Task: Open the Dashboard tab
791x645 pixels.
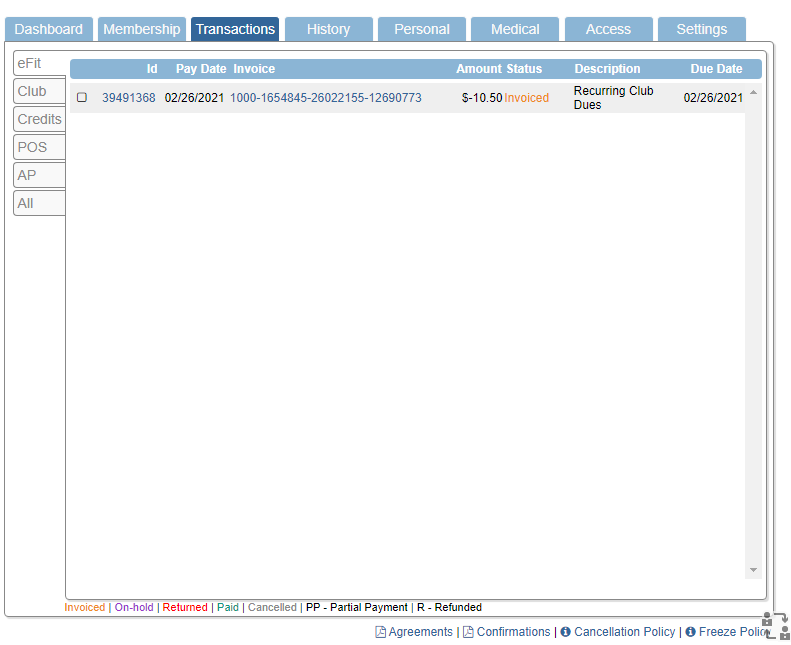Action: tap(49, 29)
